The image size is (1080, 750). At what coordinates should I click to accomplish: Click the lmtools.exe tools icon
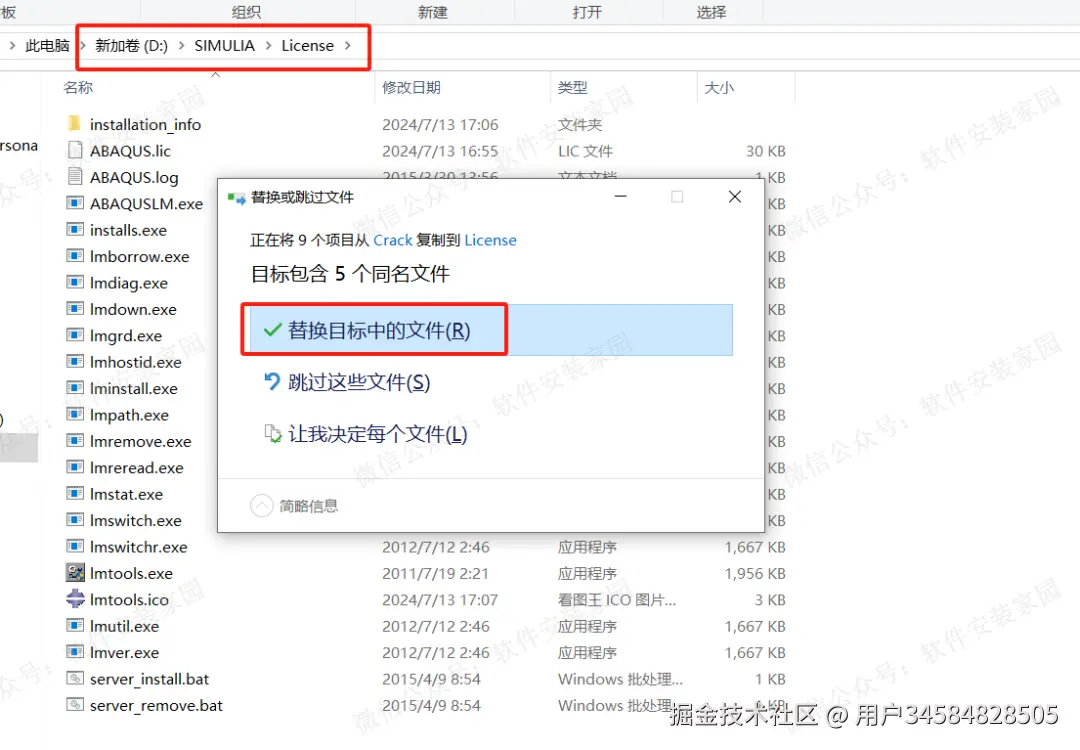click(75, 572)
